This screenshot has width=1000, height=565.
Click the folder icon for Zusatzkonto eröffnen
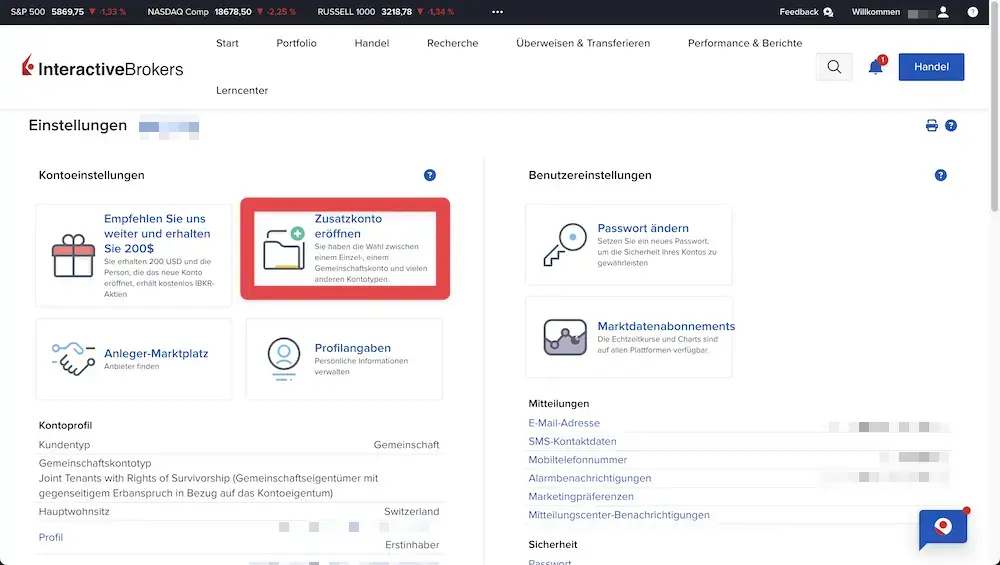coord(284,249)
